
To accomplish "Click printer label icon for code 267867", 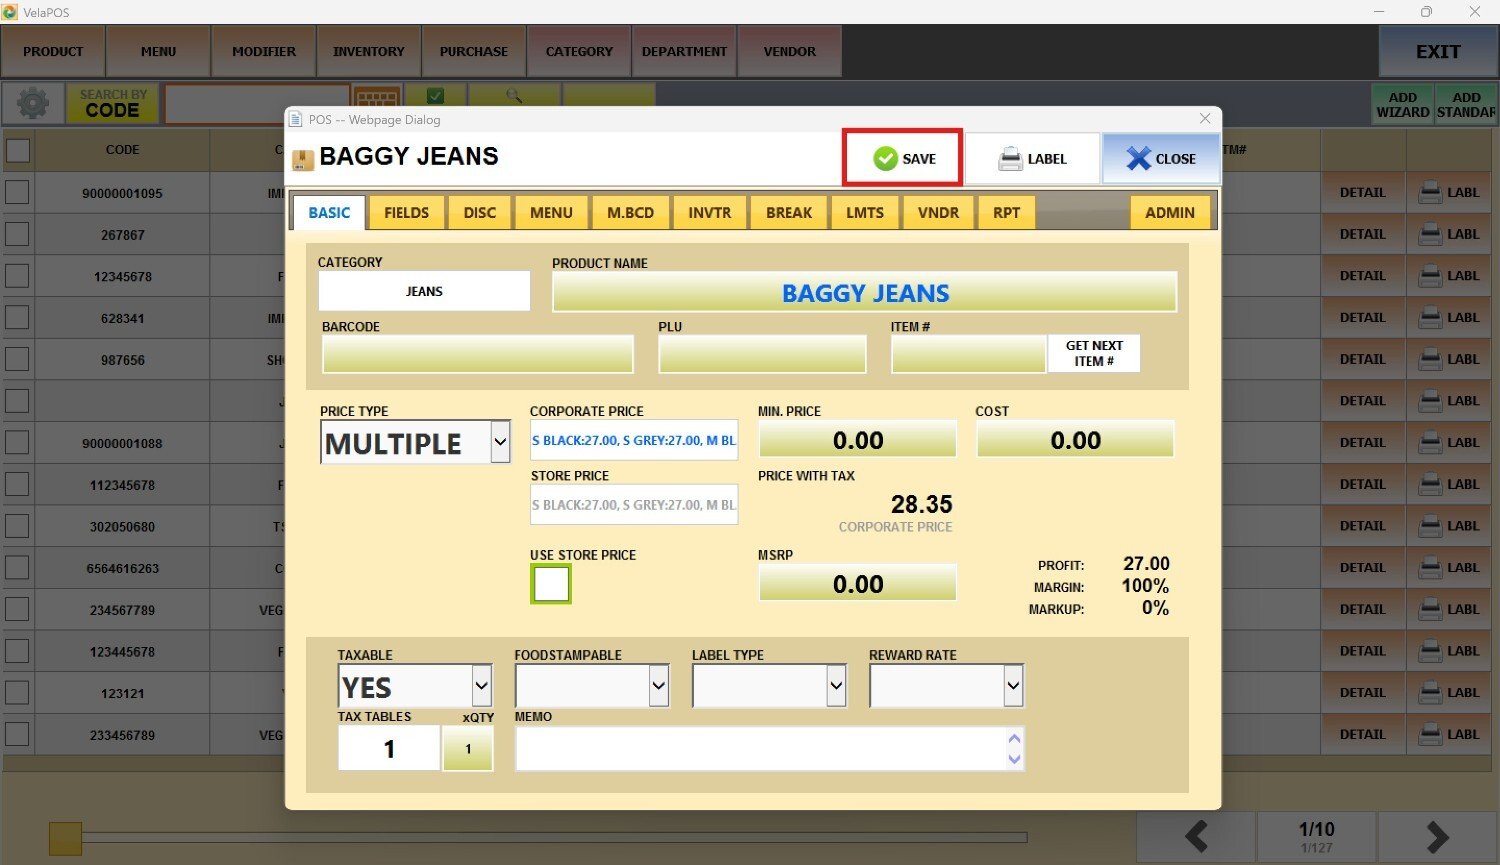I will click(1448, 234).
